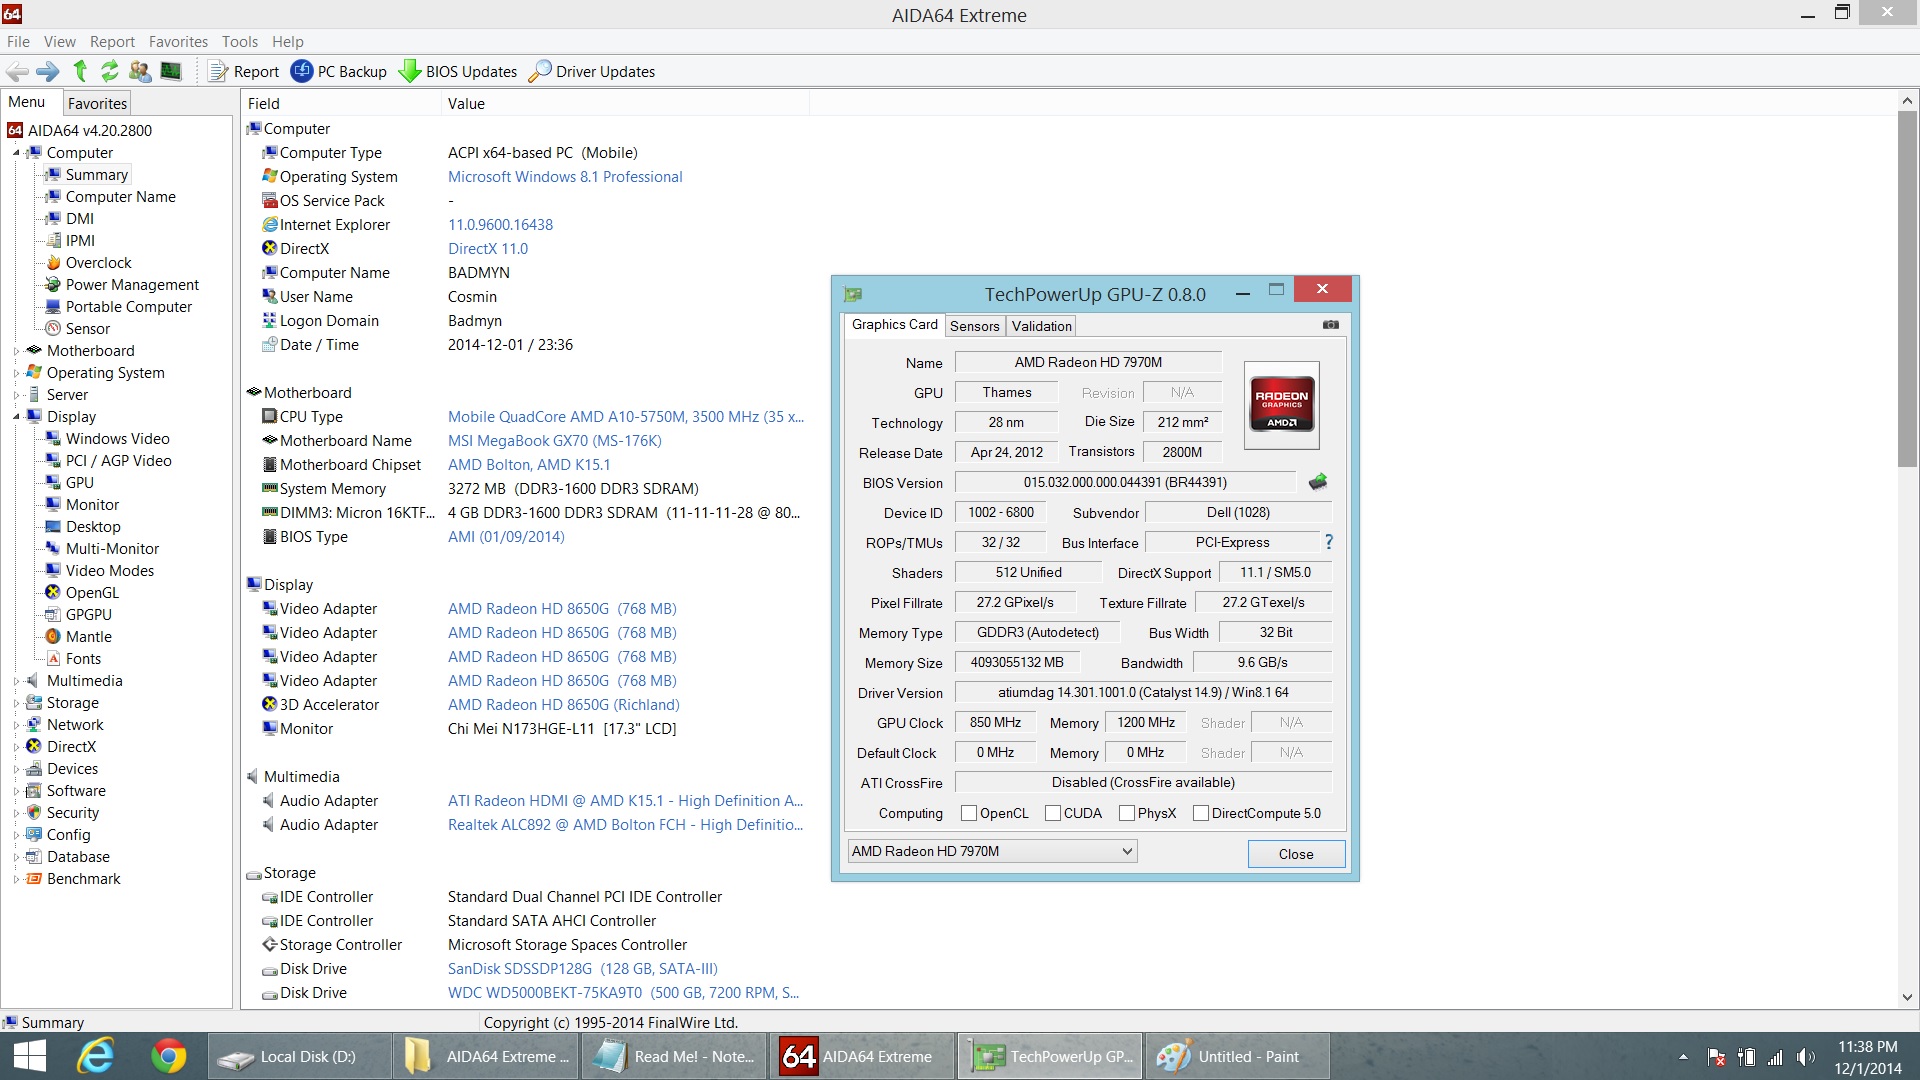The height and width of the screenshot is (1080, 1920).
Task: Toggle the OpenCL checkbox in GPU-Z
Action: point(968,813)
